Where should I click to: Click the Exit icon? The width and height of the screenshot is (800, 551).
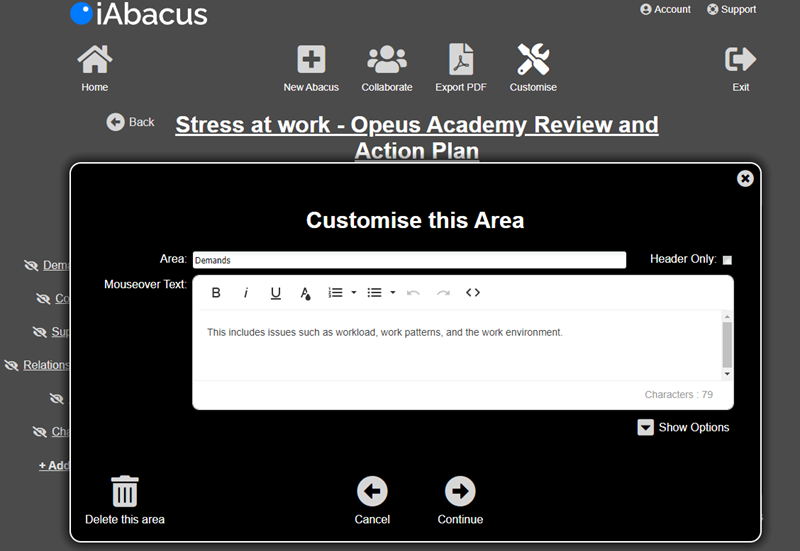[740, 59]
